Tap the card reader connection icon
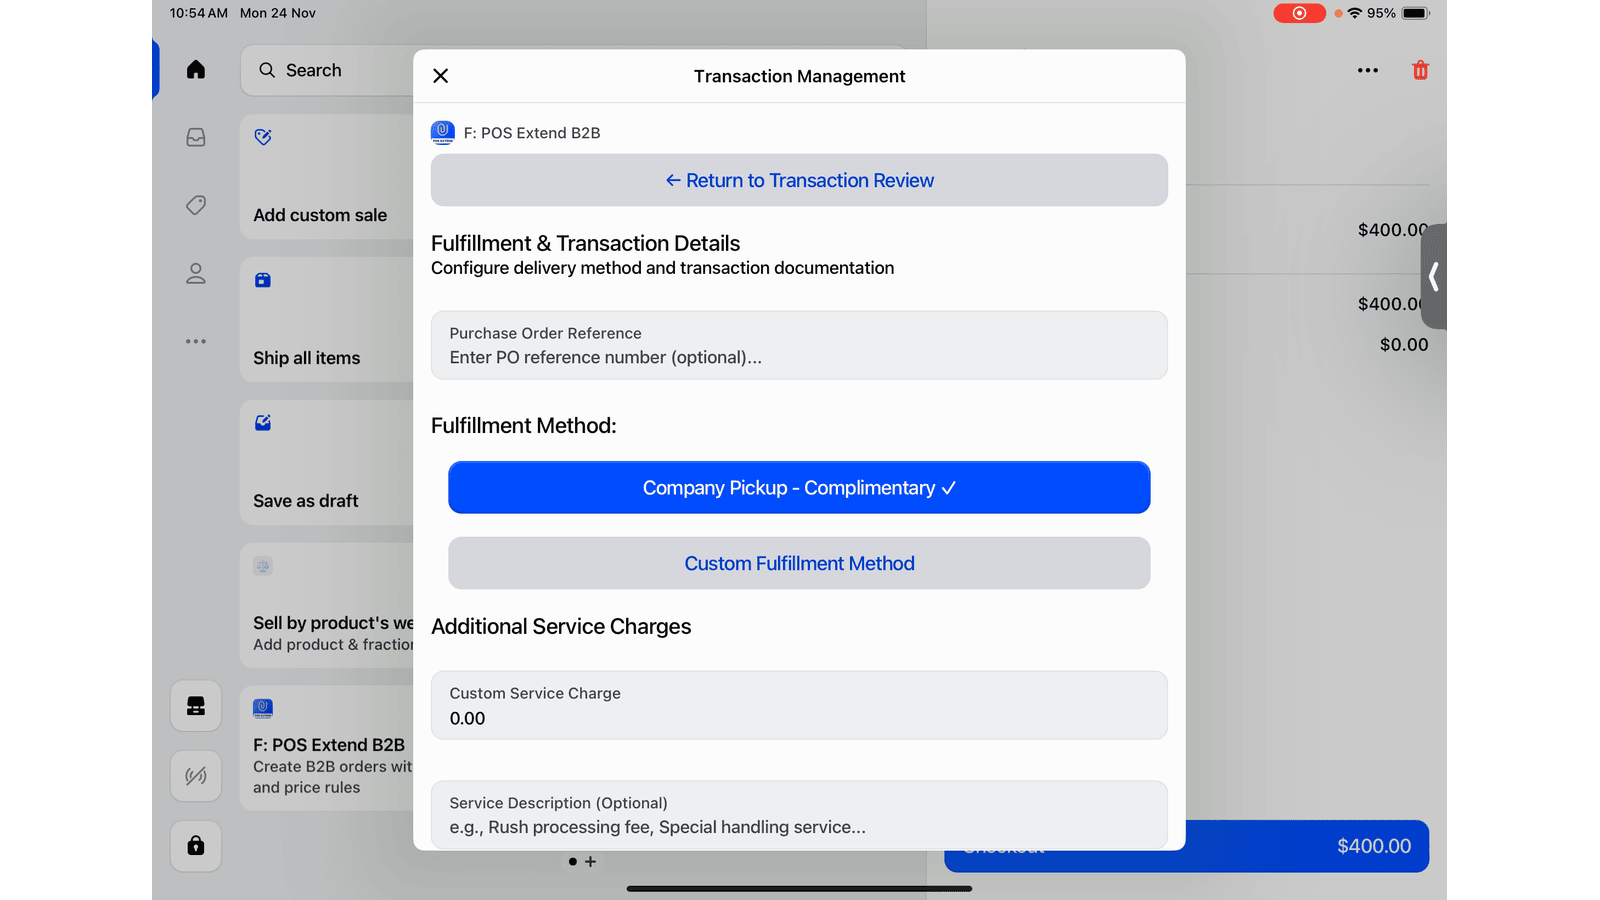The image size is (1600, 900). coord(196,776)
